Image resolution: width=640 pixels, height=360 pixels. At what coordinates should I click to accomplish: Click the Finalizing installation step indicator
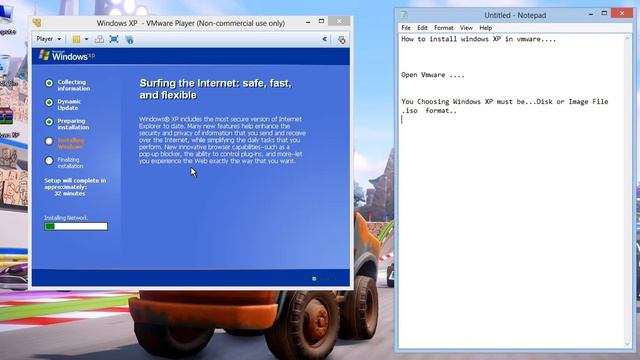point(49,161)
